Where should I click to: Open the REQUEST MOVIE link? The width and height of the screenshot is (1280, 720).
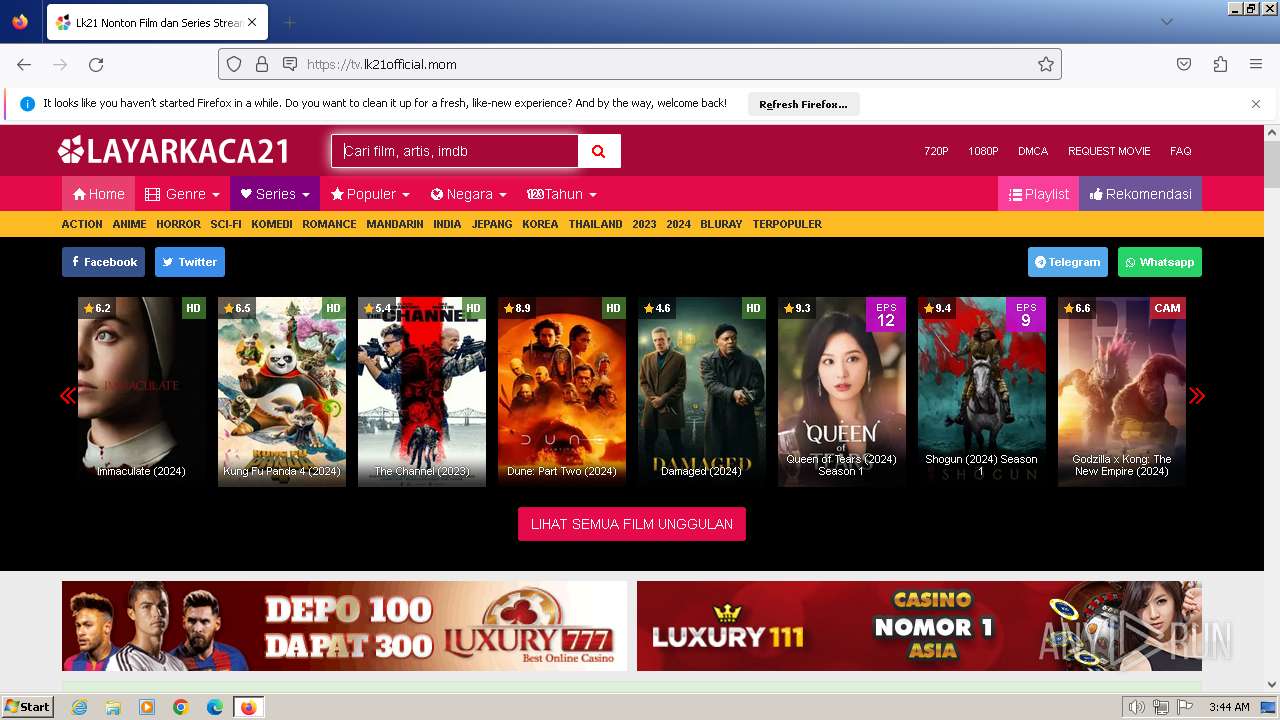1109,151
